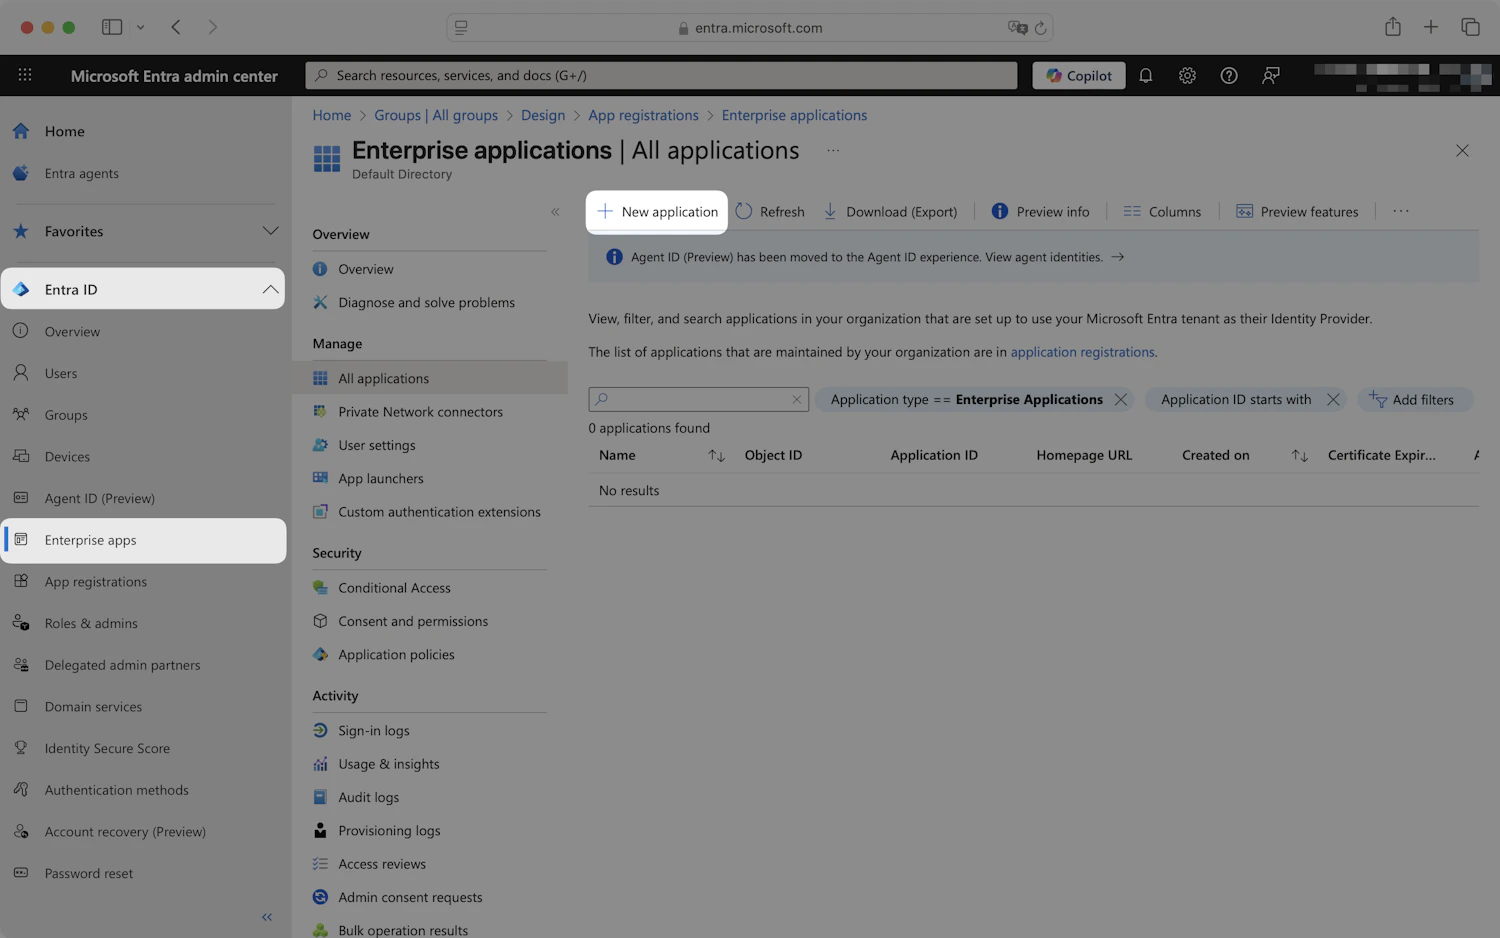Screen dimensions: 1500x938
Task: Open Preview features
Action: pos(1297,212)
